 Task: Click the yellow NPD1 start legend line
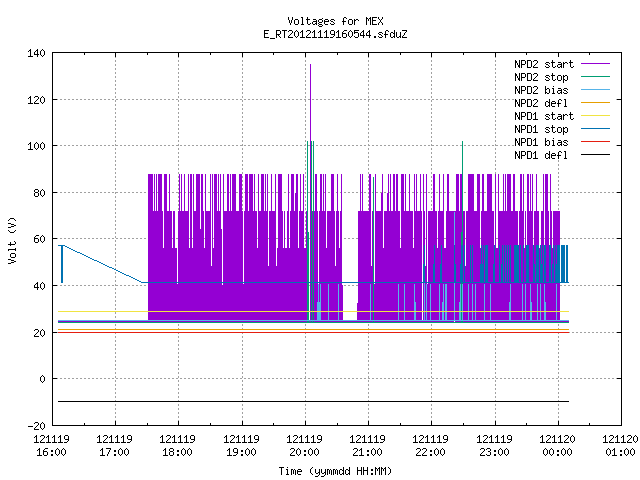coord(596,116)
